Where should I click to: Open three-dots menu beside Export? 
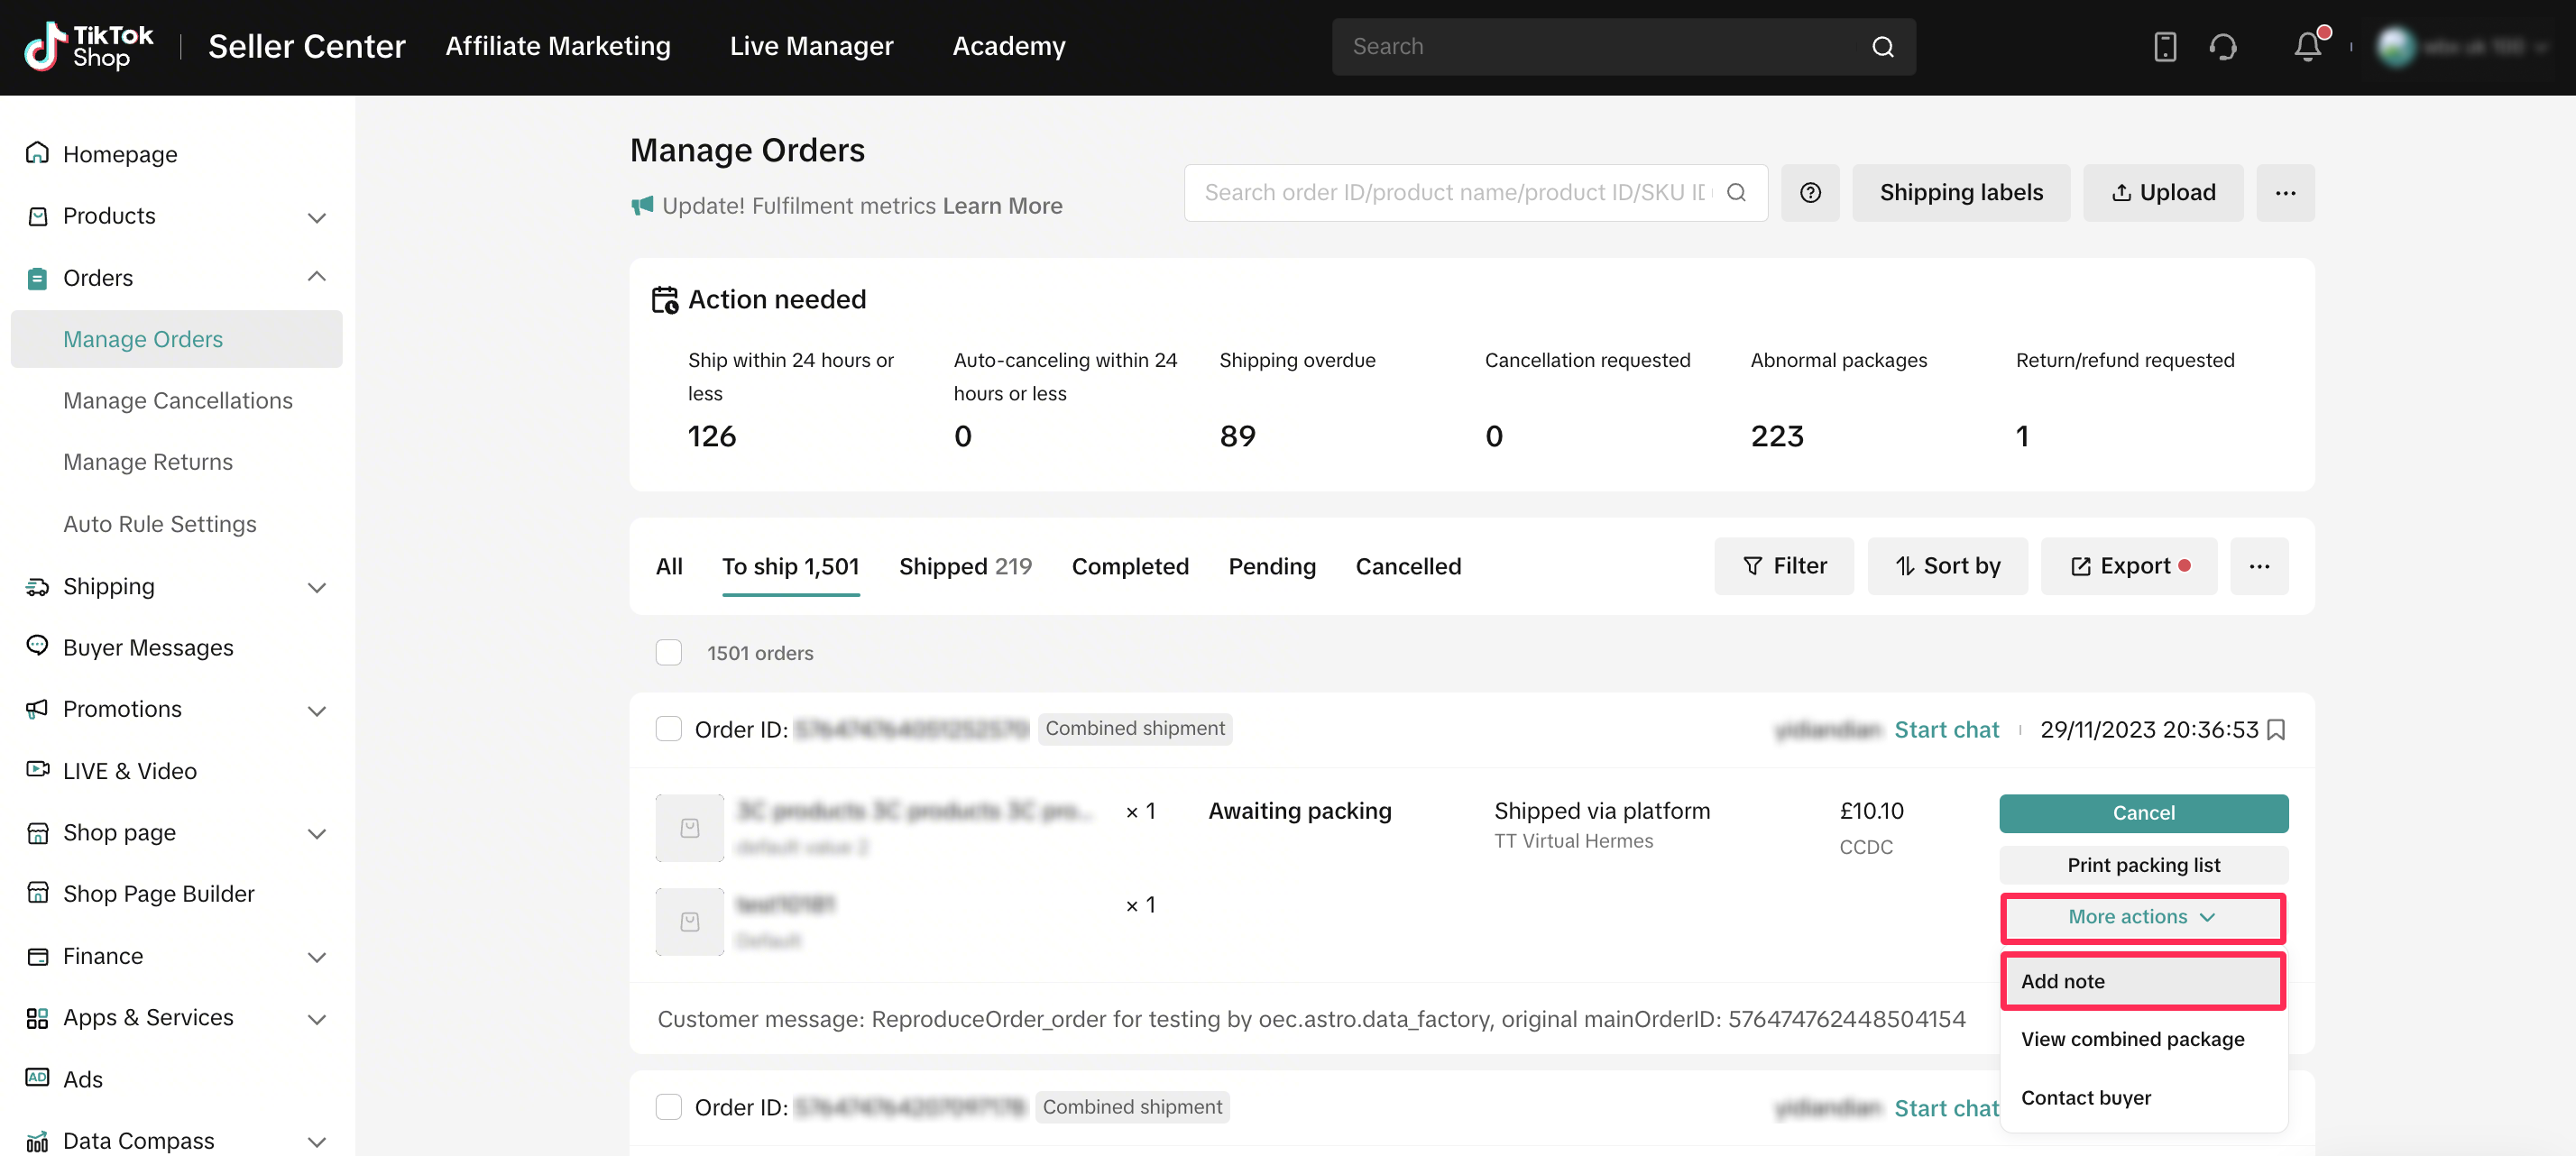coord(2259,566)
